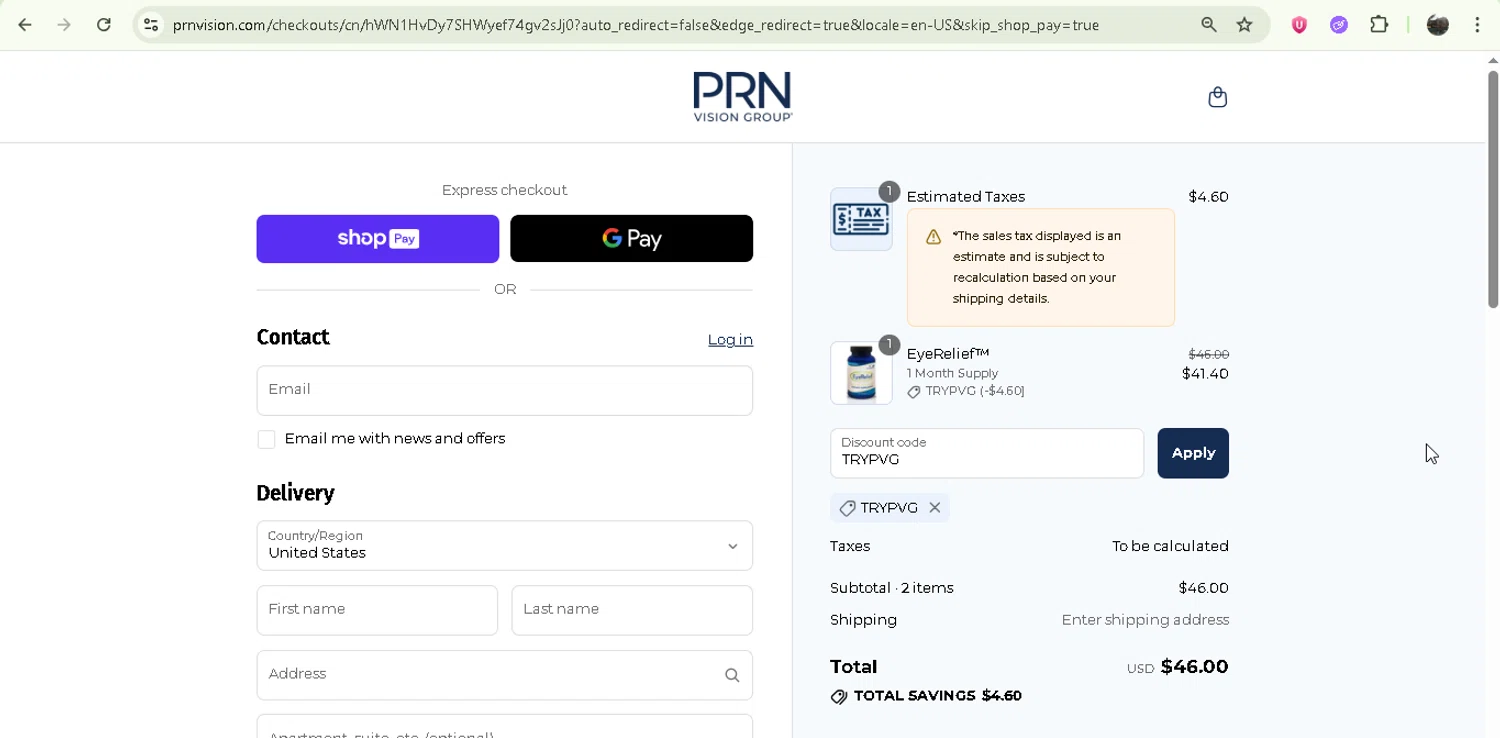Click the TRYPVG applied discount chip
This screenshot has height=738, width=1500.
889,508
